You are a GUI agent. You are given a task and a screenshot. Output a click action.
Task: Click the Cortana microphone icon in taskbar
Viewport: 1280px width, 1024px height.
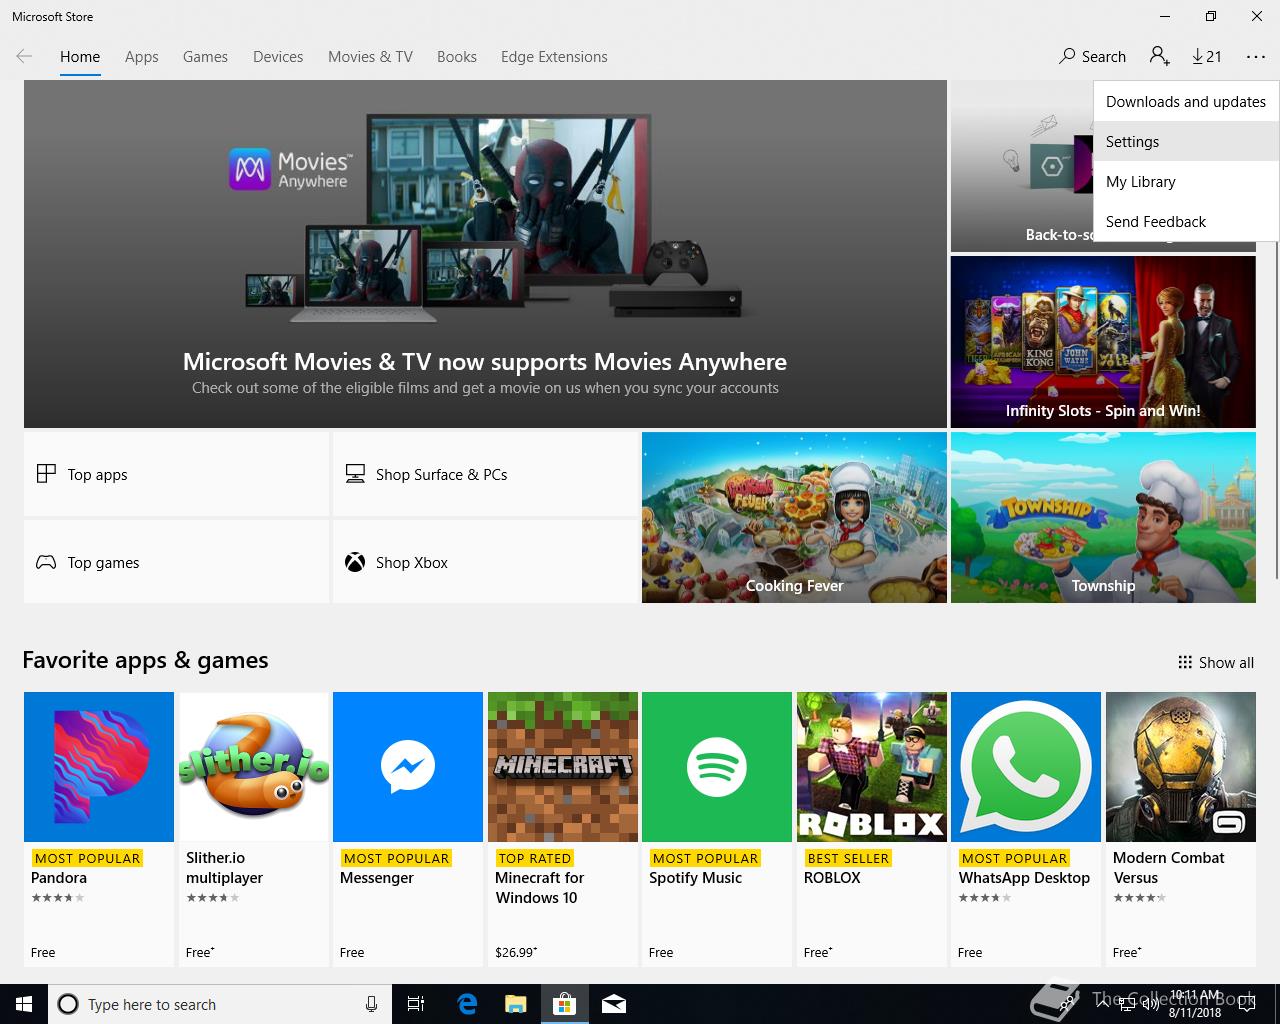371,1004
